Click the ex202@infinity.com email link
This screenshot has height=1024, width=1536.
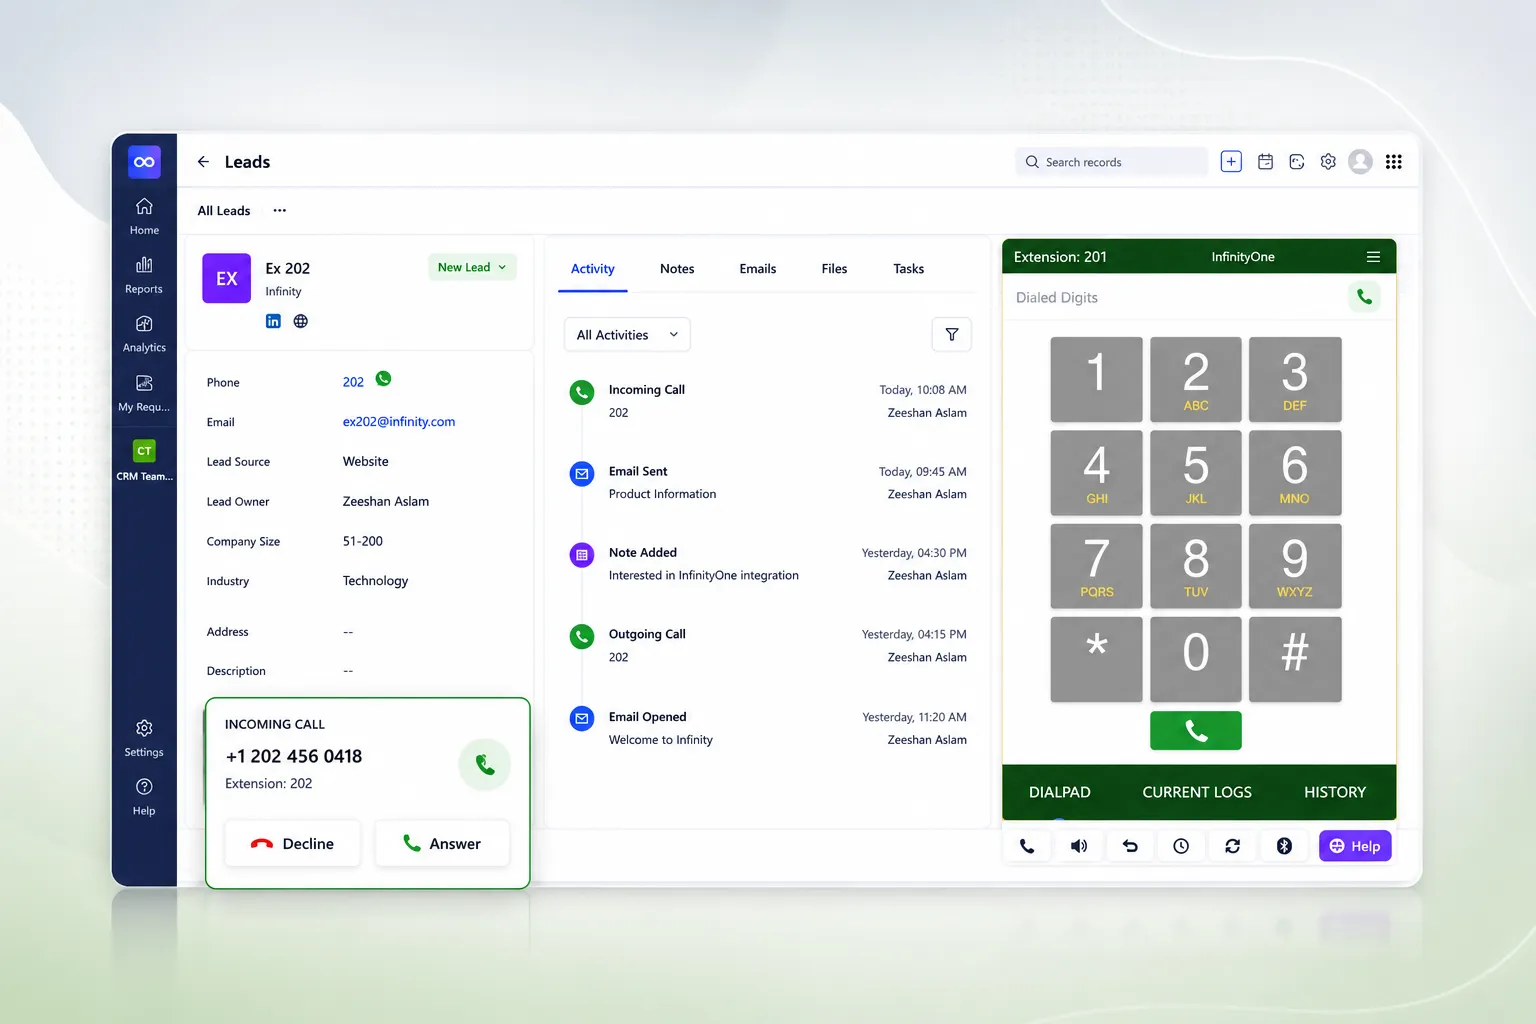click(399, 422)
